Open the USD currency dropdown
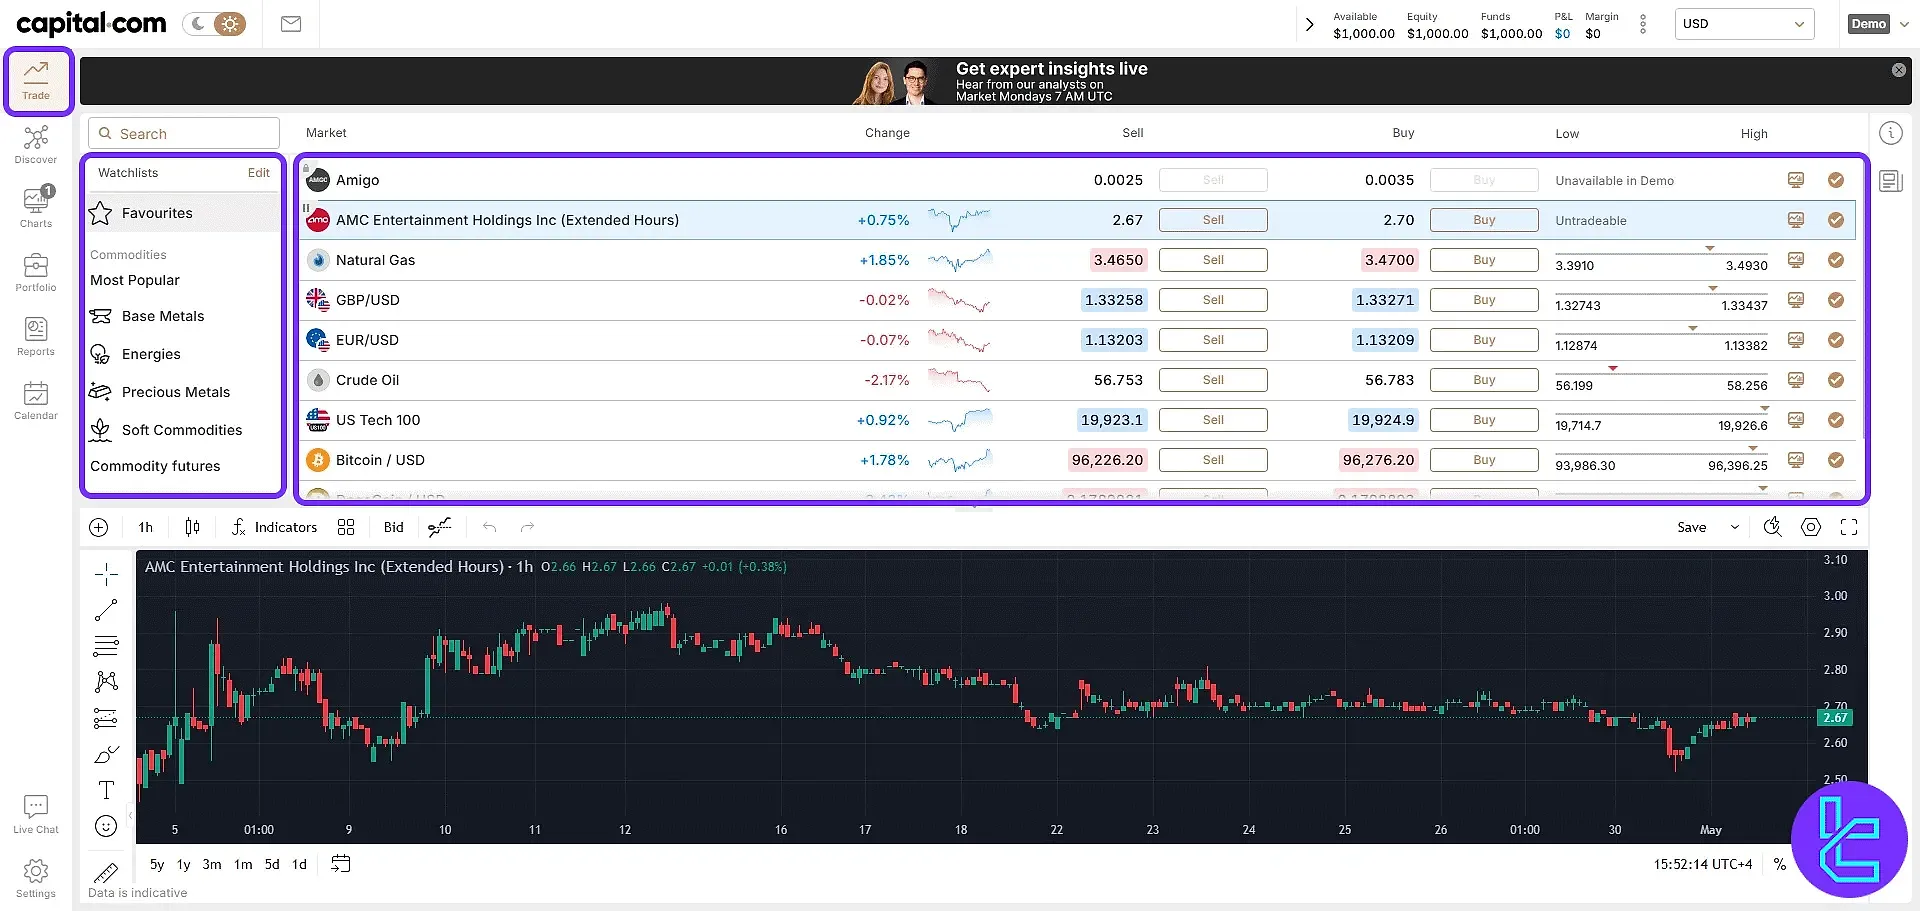The image size is (1920, 911). 1744,24
